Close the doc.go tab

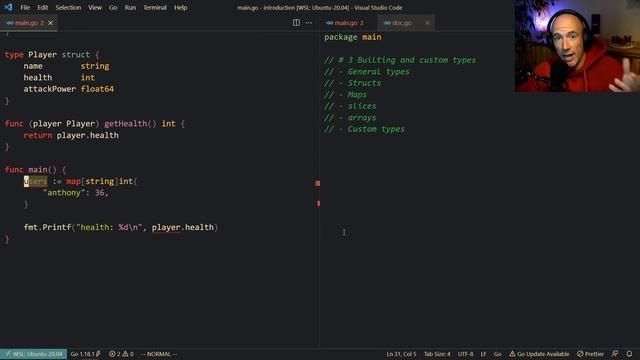427,23
